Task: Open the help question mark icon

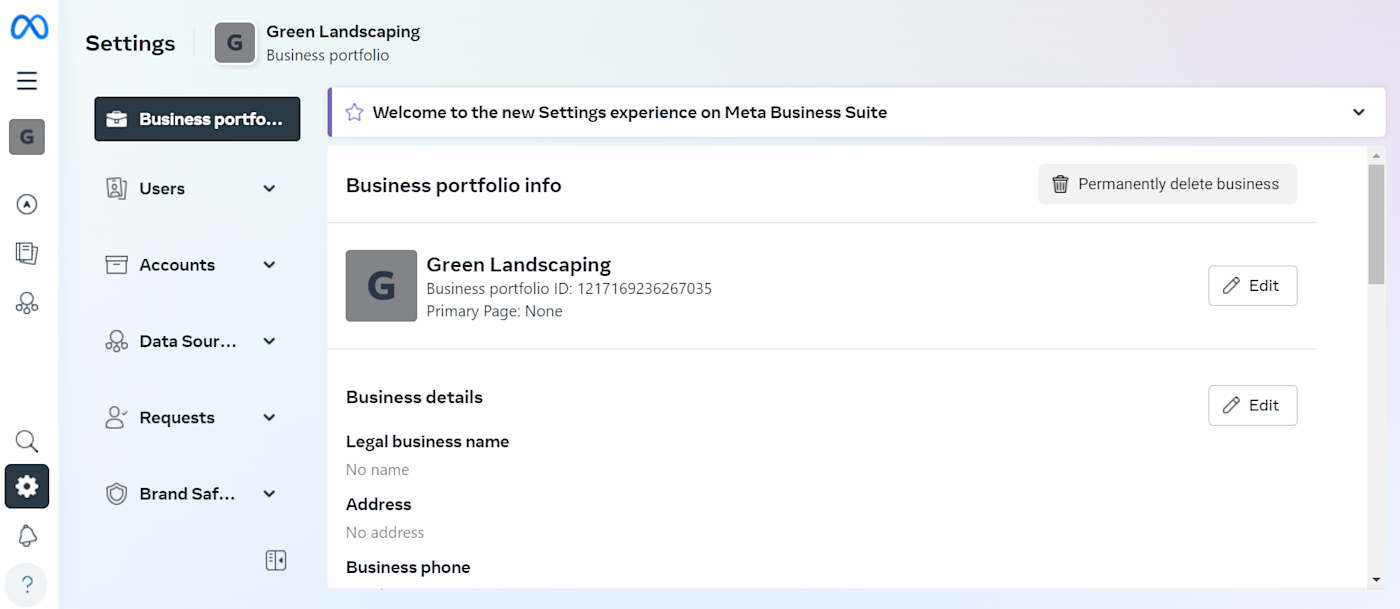Action: (x=27, y=585)
